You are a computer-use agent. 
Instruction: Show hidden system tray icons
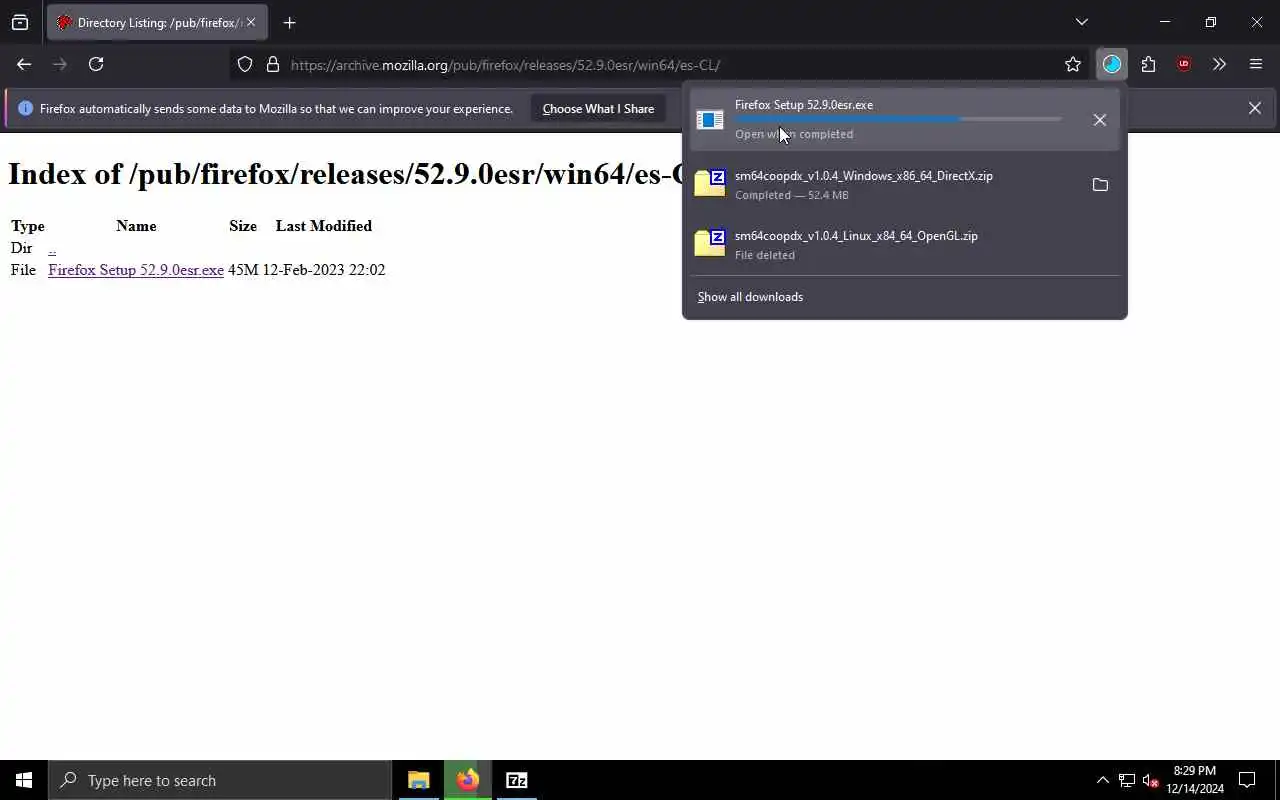1102,780
